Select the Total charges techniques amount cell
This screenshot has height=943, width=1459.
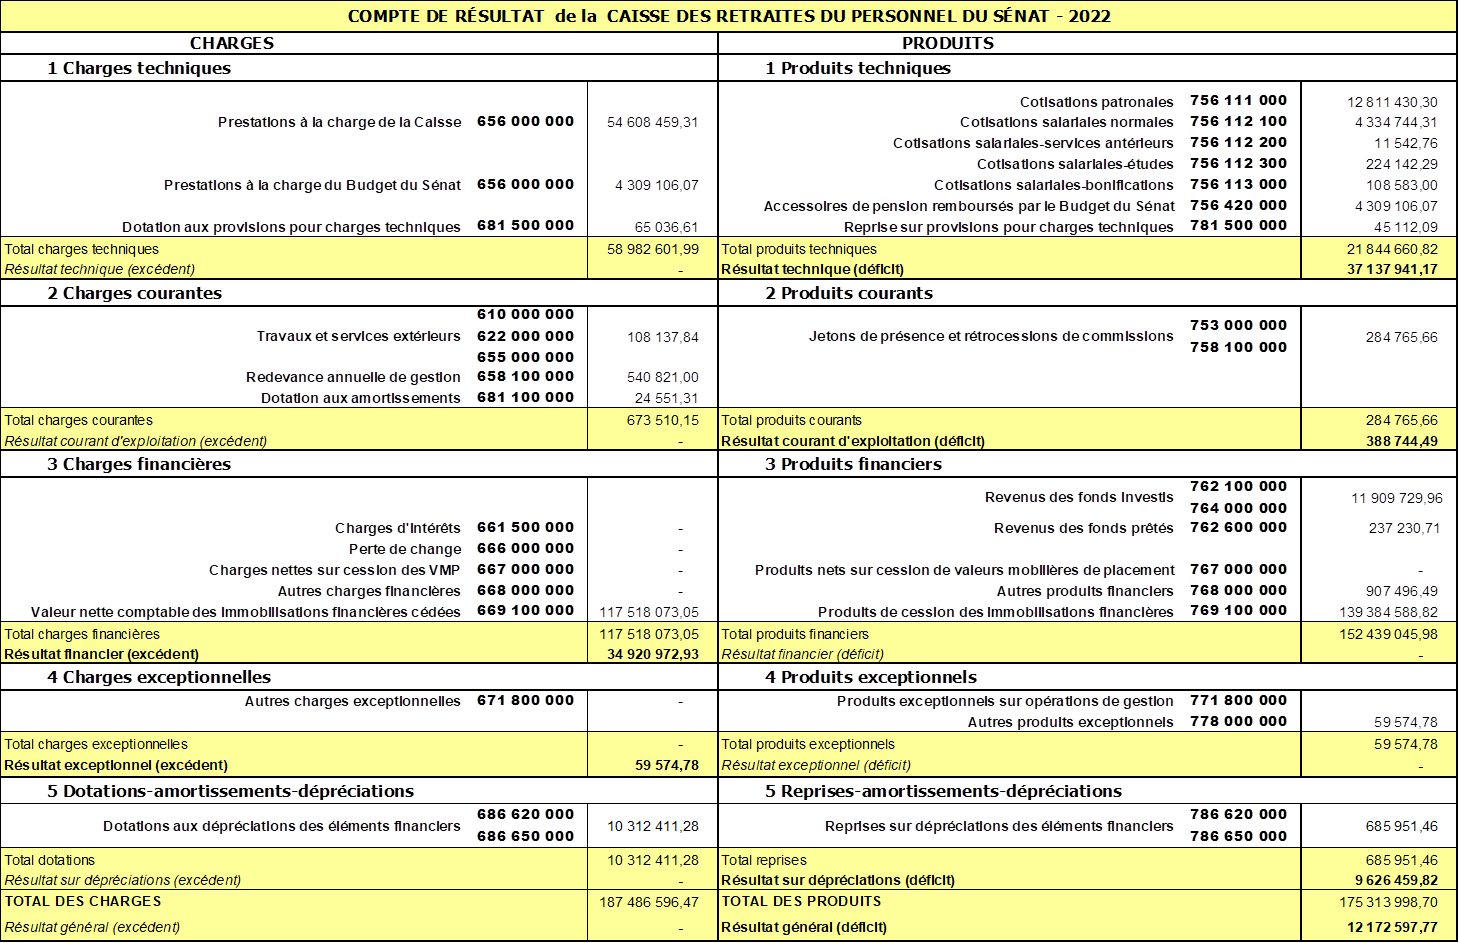point(652,249)
